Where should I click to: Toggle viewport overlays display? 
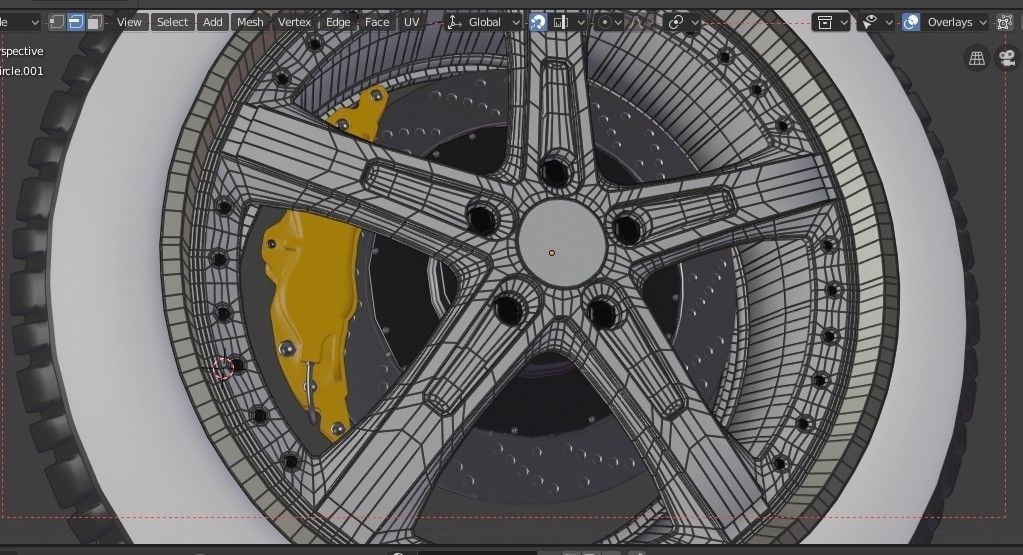[x=911, y=22]
